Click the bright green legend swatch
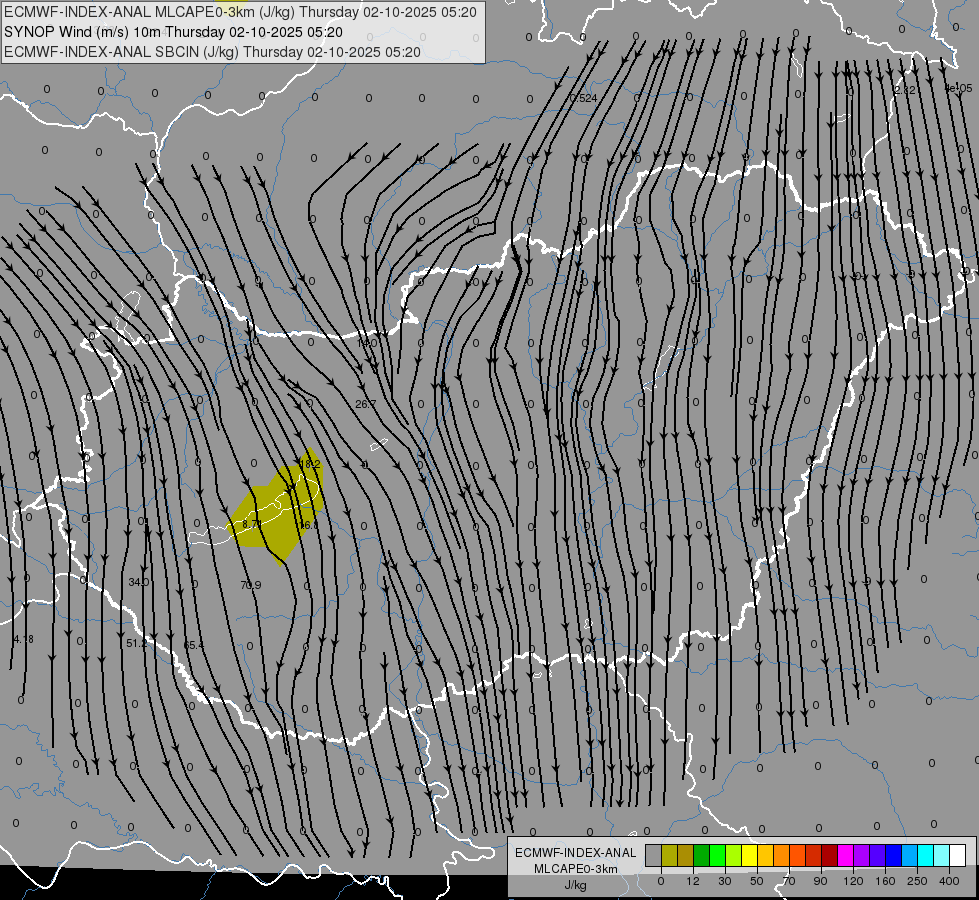Screen dimensions: 979x900 717,856
